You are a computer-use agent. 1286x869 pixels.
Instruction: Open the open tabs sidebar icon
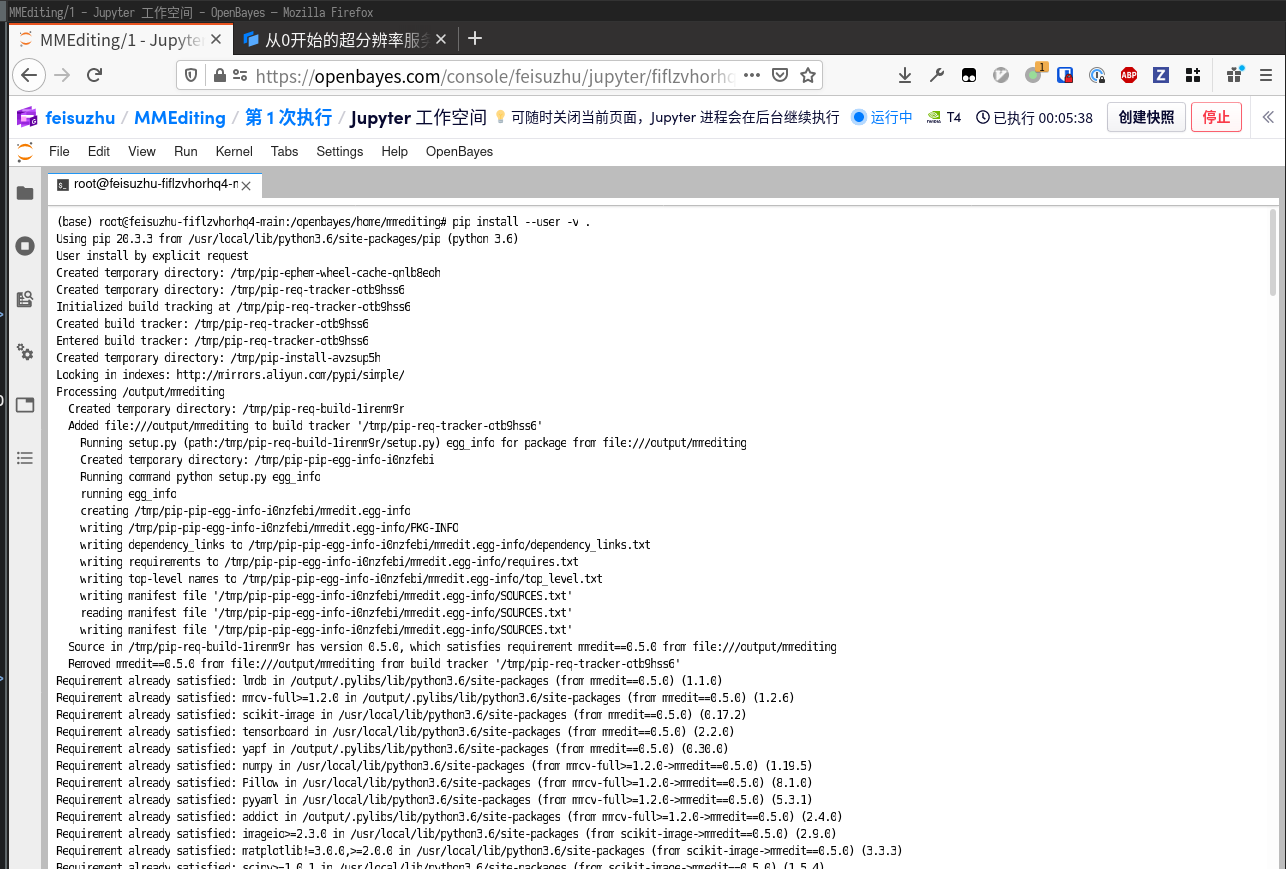point(25,405)
